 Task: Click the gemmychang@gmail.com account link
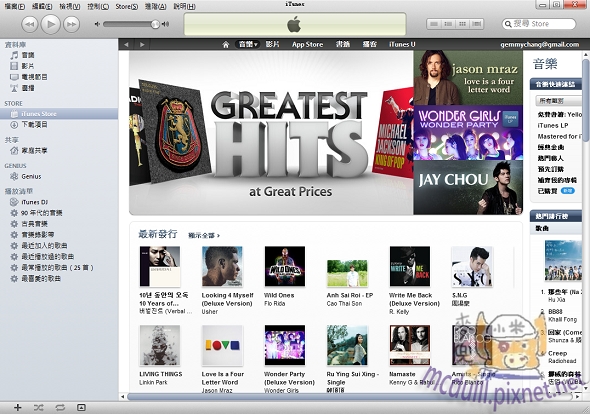coord(540,44)
